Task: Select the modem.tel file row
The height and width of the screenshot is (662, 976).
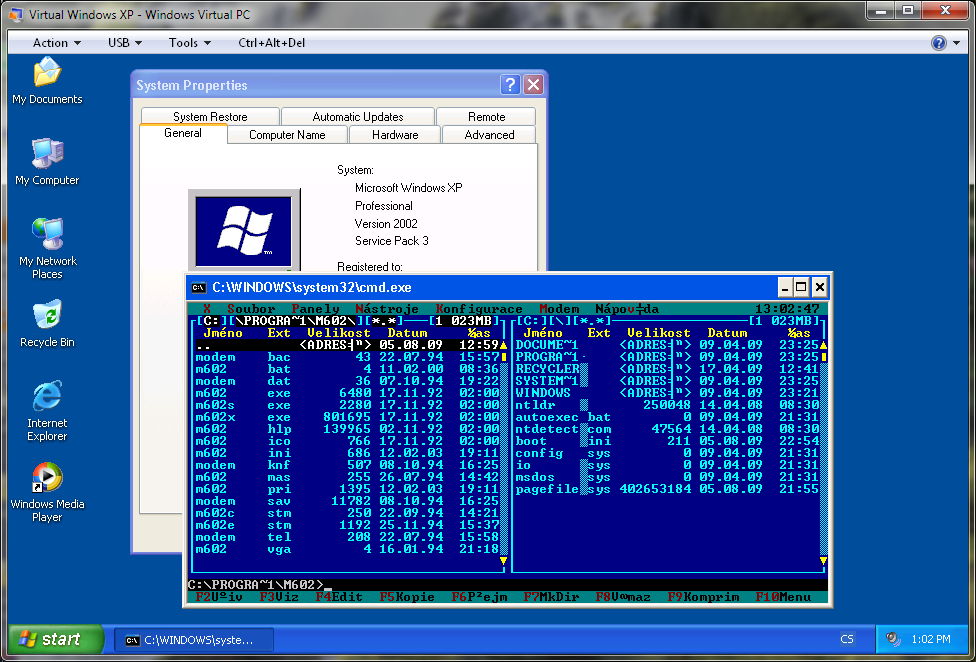Action: click(347, 538)
